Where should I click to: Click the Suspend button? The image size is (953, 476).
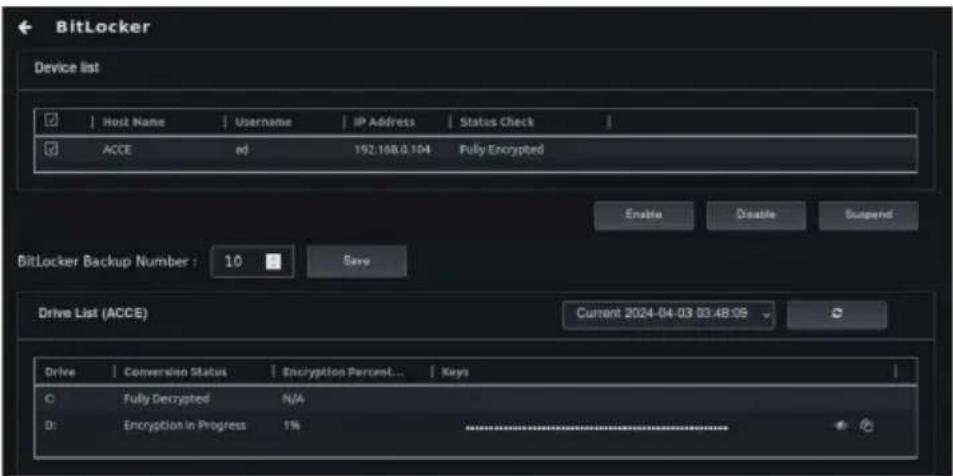(x=869, y=215)
